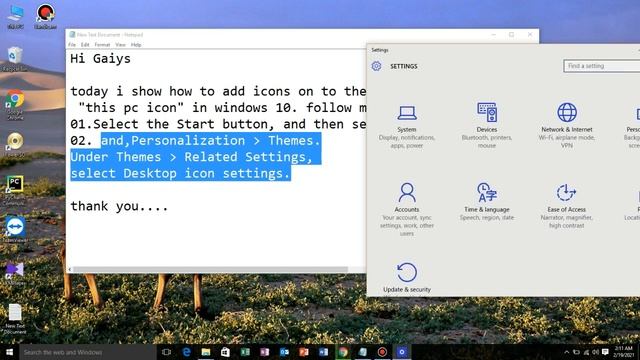640x360 pixels.
Task: Open the Notepad File menu
Action: [x=72, y=44]
